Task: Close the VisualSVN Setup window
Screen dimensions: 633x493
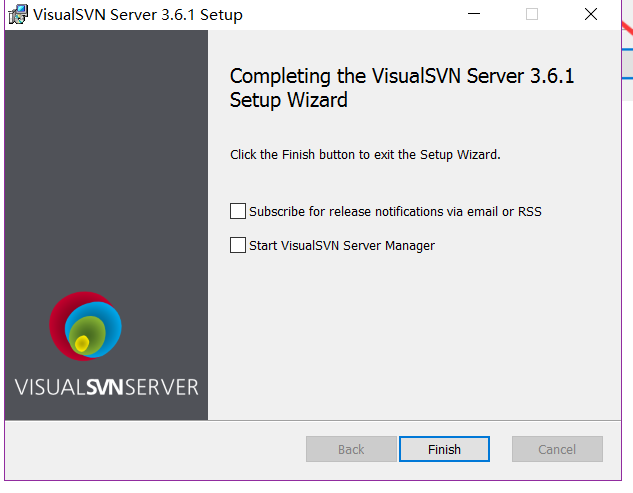Action: coord(591,14)
